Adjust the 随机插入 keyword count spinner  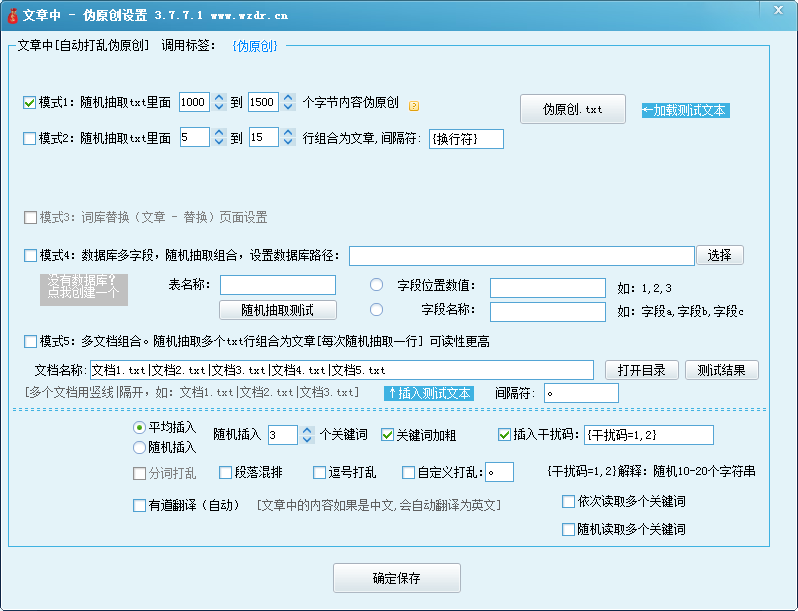(x=308, y=435)
